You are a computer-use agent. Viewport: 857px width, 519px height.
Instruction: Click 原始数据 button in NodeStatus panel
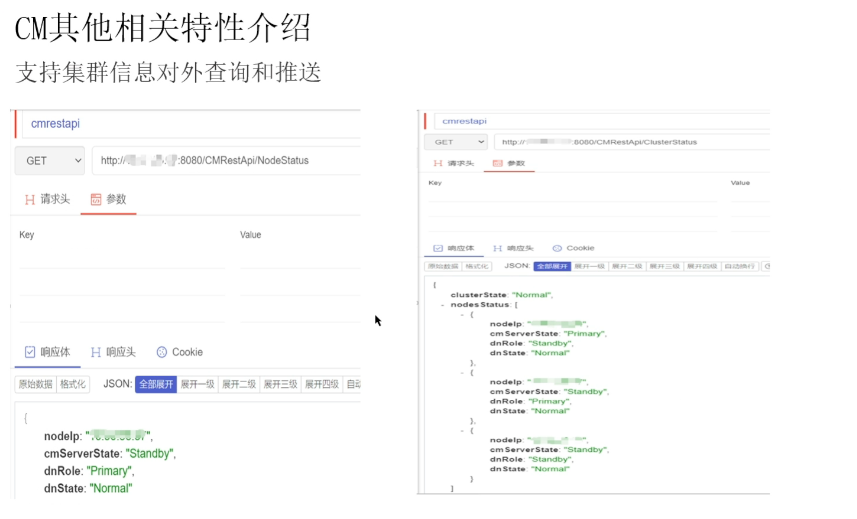tap(36, 385)
